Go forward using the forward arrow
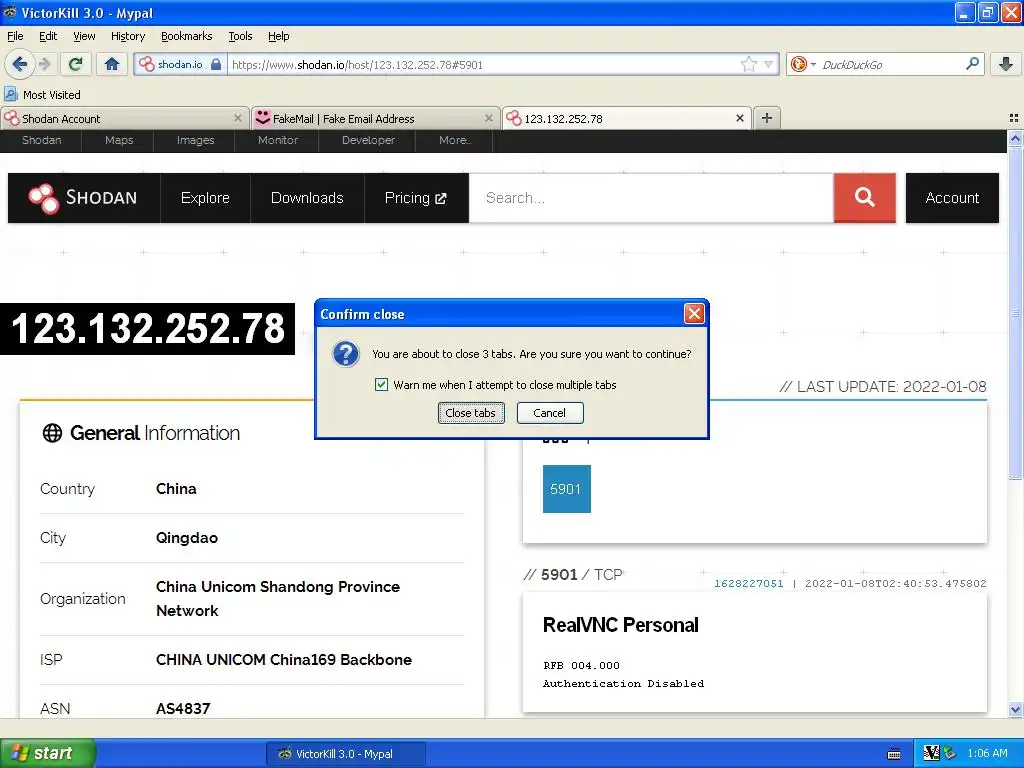Image resolution: width=1024 pixels, height=768 pixels. pos(45,64)
